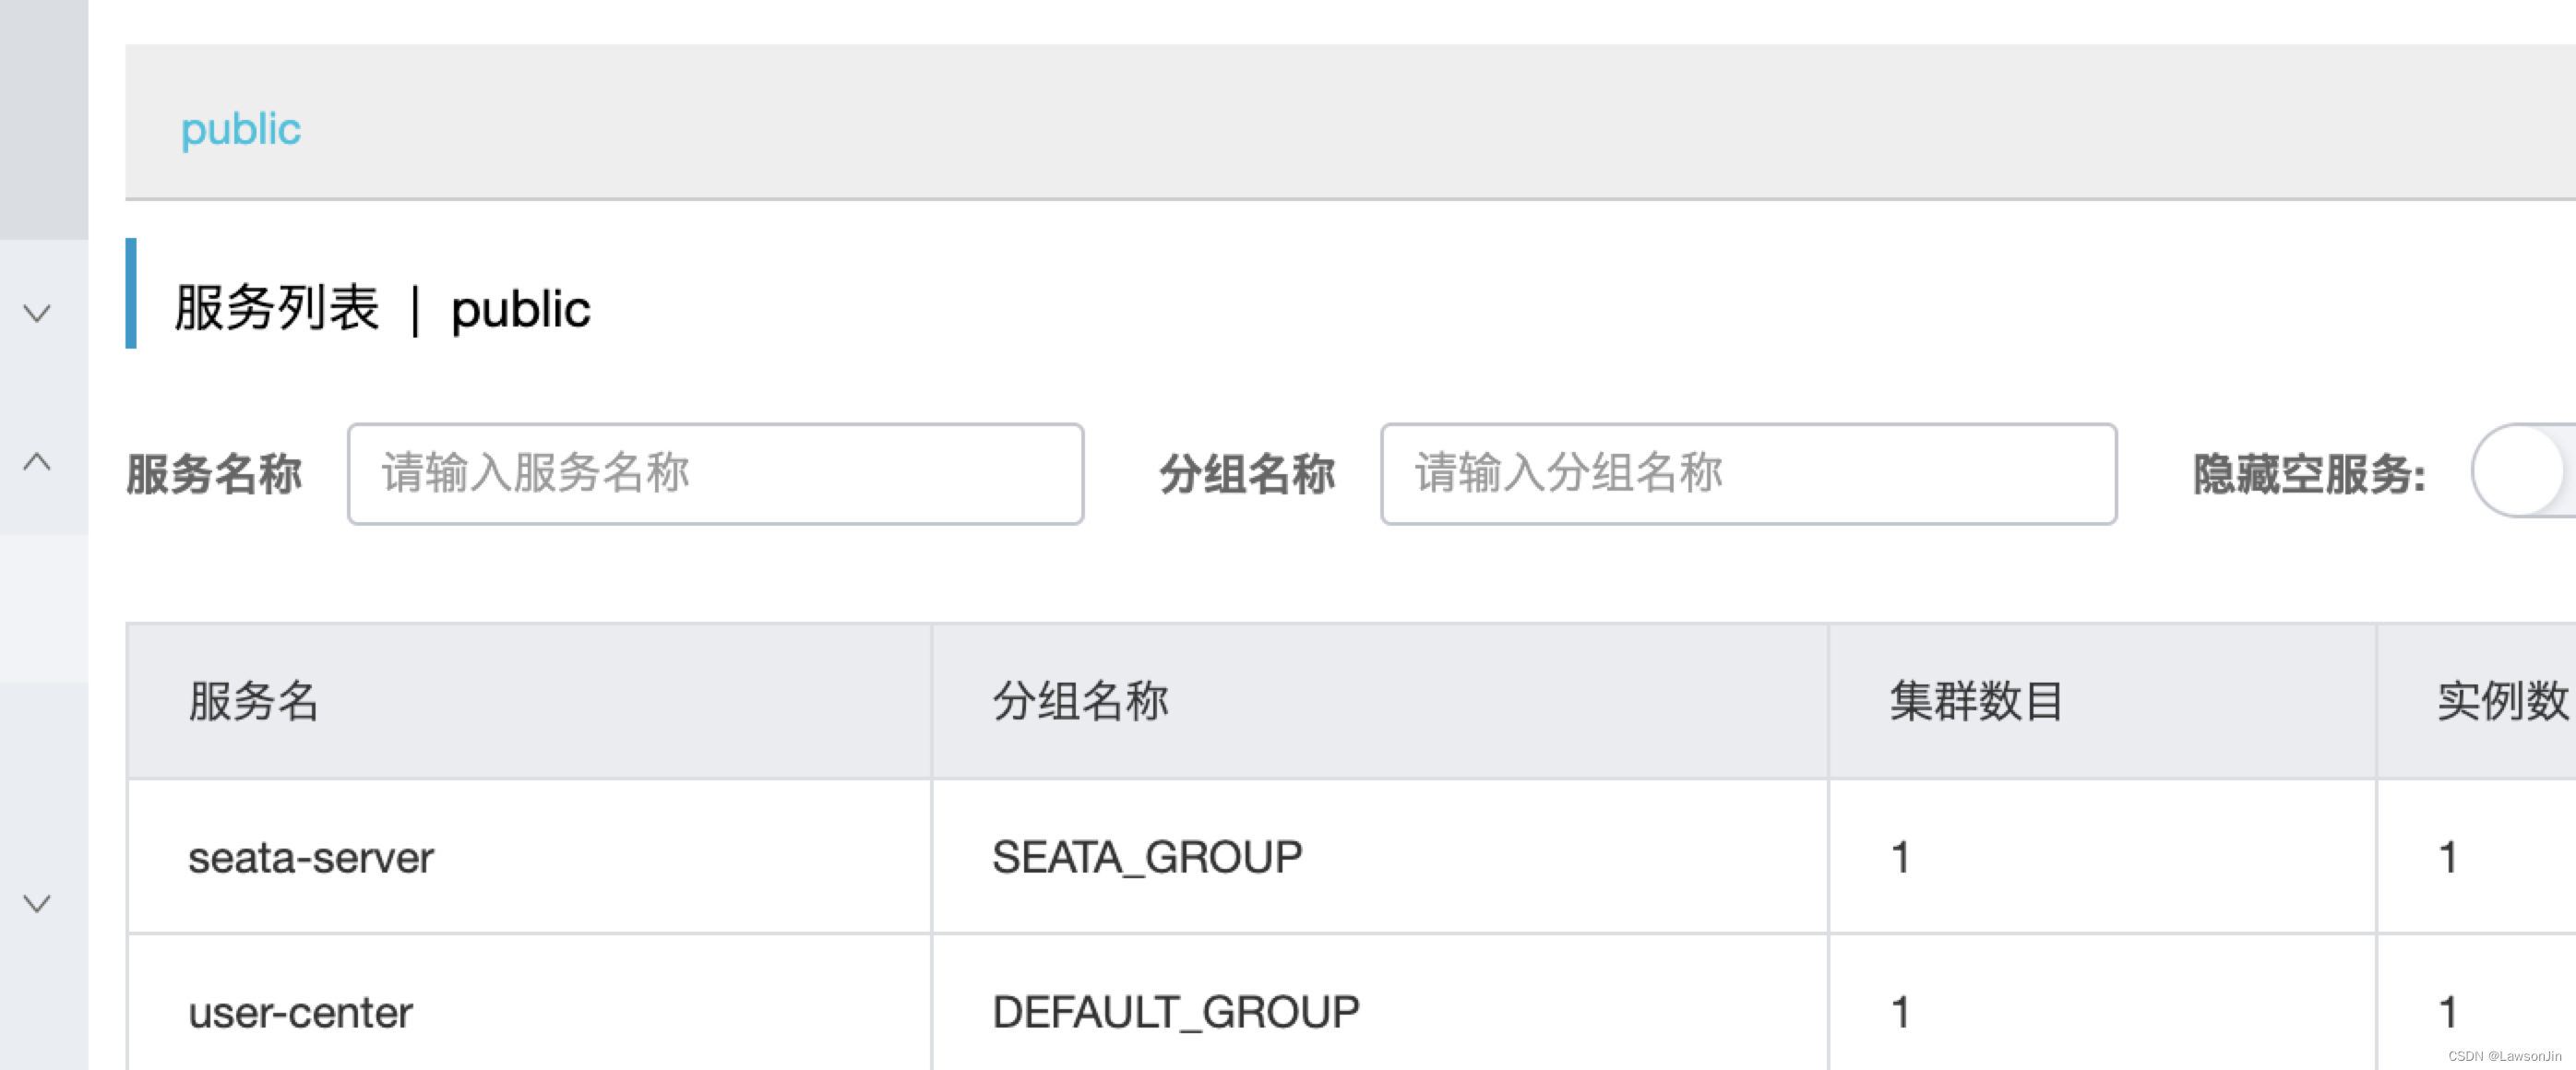This screenshot has height=1070, width=2576.
Task: Click the 服务名称 search input field
Action: point(715,472)
